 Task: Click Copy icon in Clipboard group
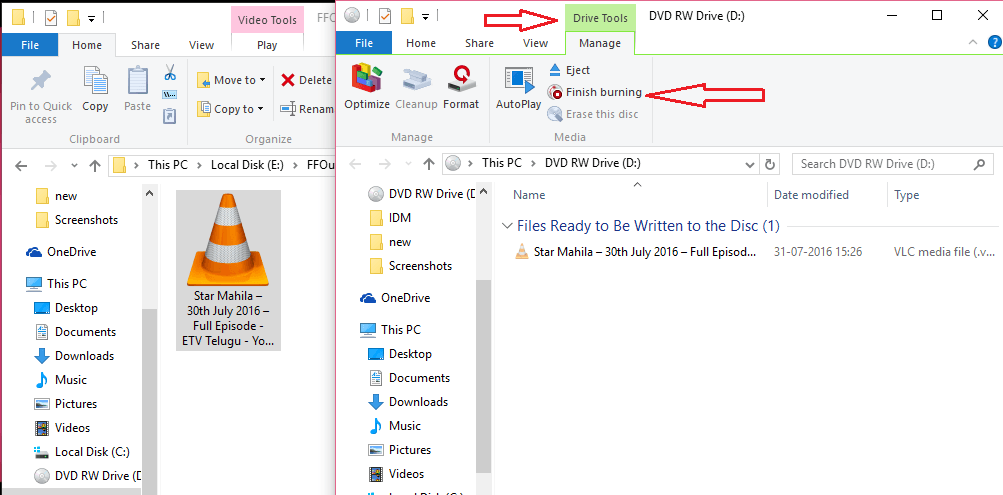point(95,90)
